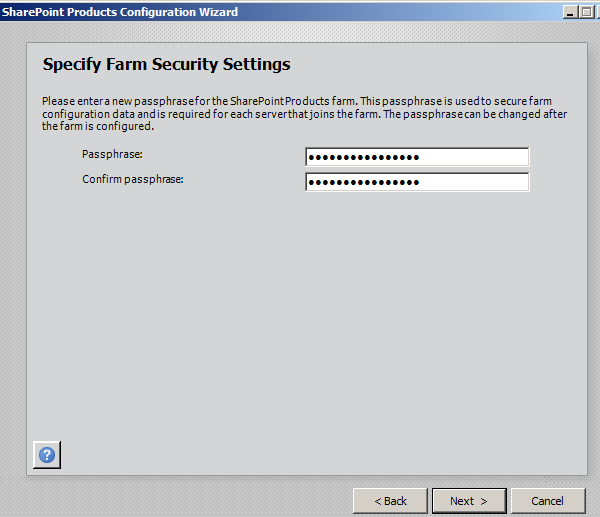Go back with the Back button
This screenshot has height=517, width=600.
[390, 500]
